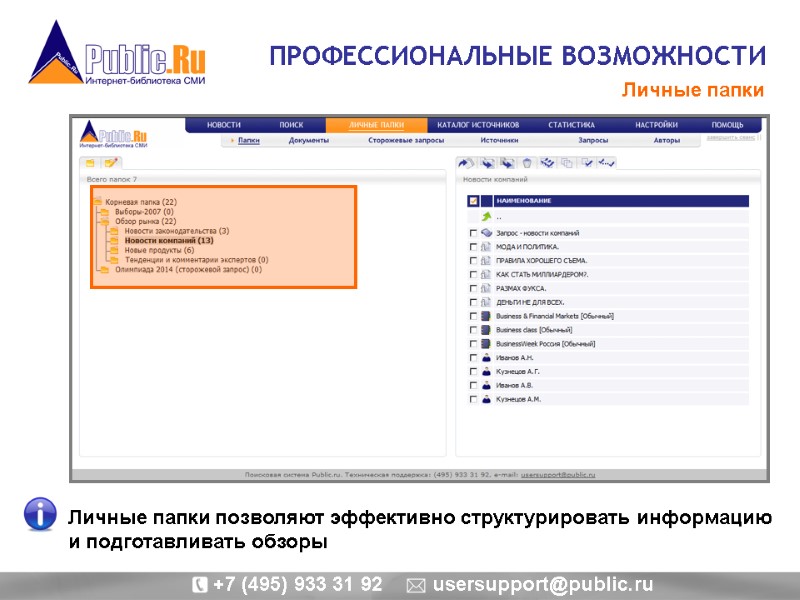800x600 pixels.
Task: Click the Новые продукты folder icon
Action: pos(114,250)
